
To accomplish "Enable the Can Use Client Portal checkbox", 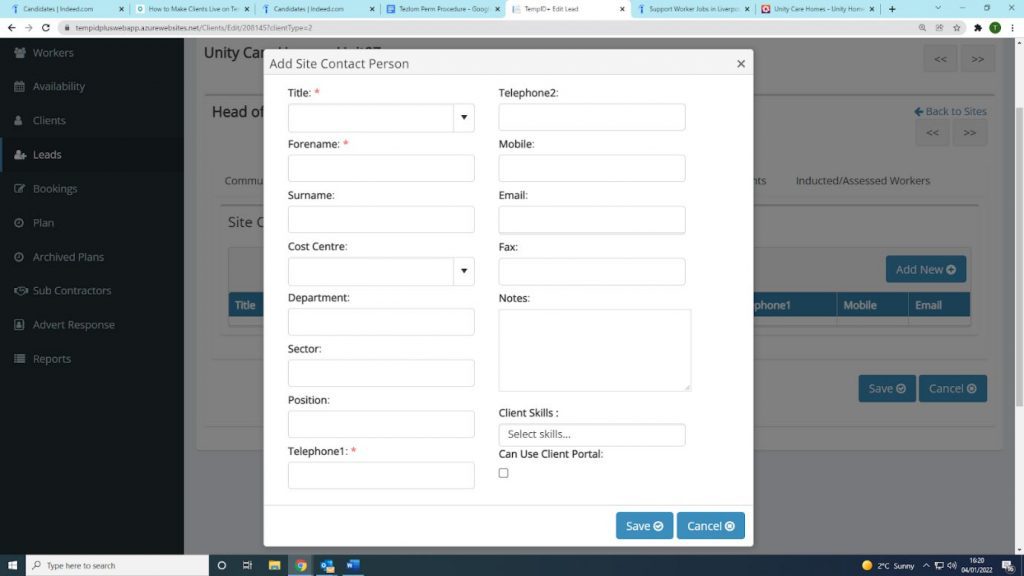I will click(x=503, y=473).
